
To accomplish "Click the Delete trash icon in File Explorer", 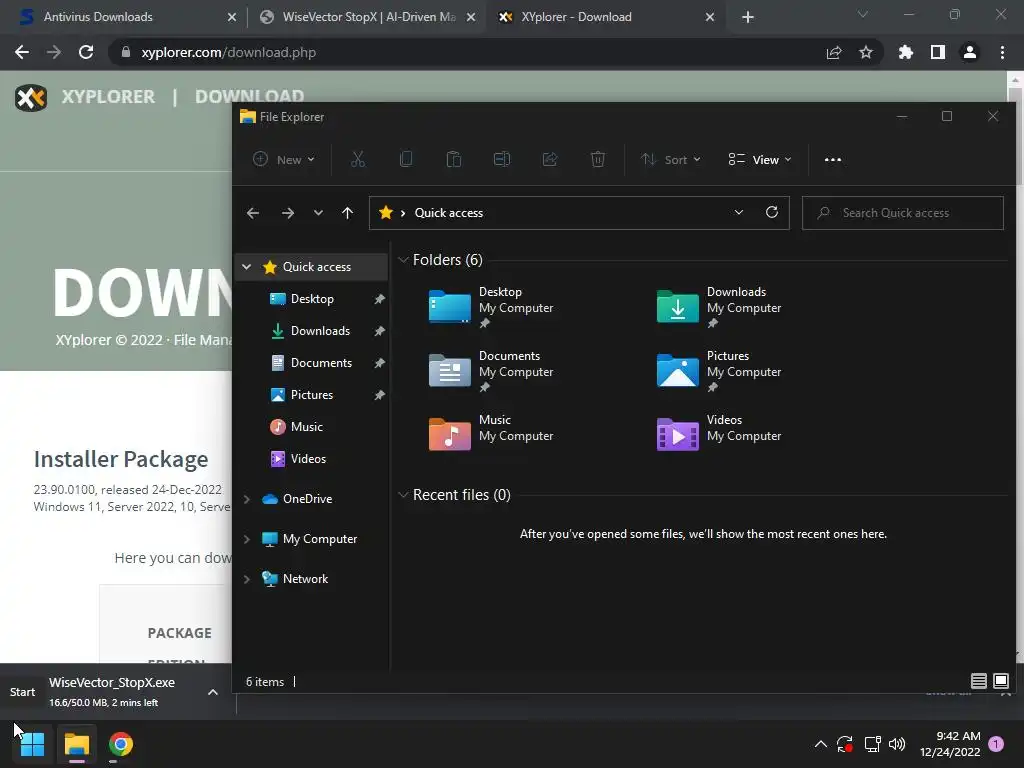I will click(598, 159).
